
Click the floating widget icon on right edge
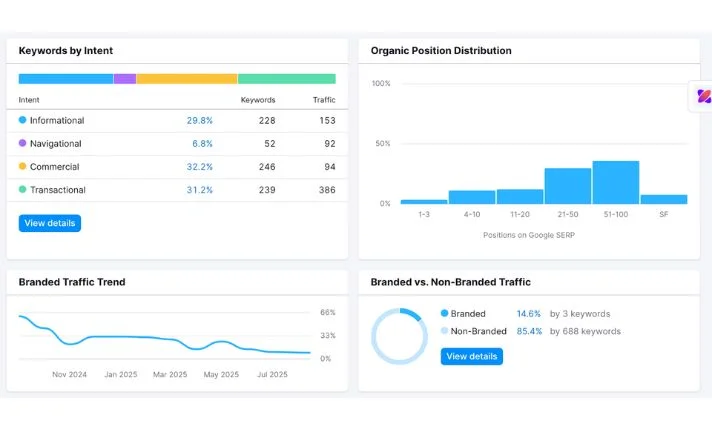[703, 97]
